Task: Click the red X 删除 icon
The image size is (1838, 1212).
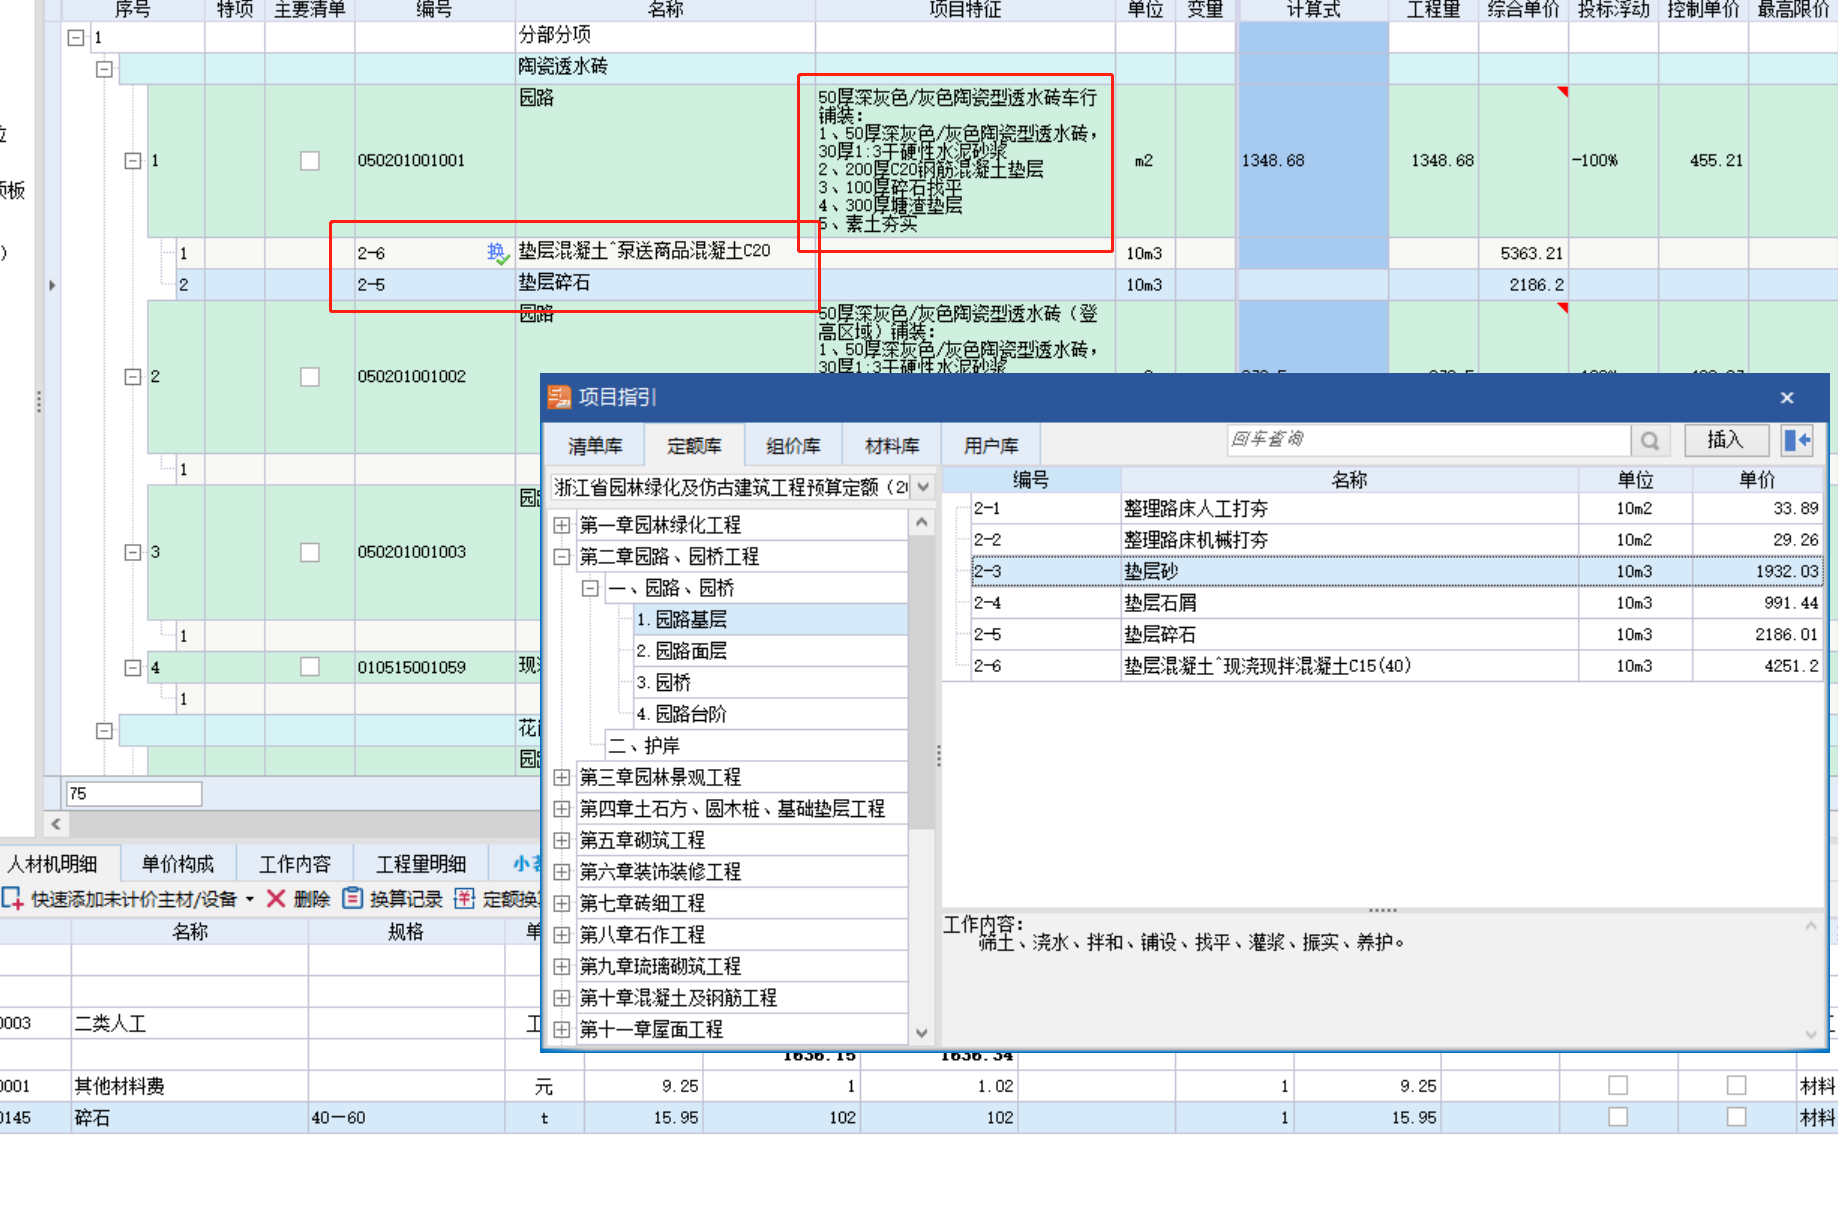Action: click(x=276, y=898)
